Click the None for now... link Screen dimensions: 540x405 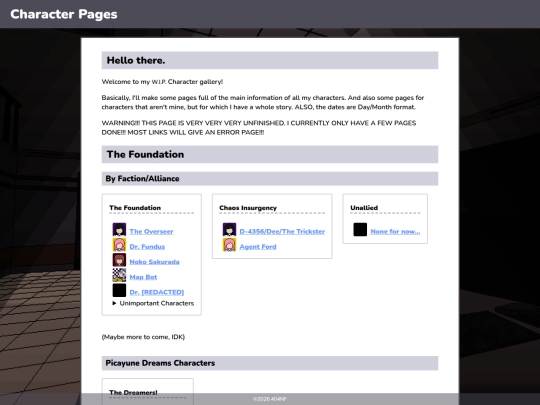[395, 231]
